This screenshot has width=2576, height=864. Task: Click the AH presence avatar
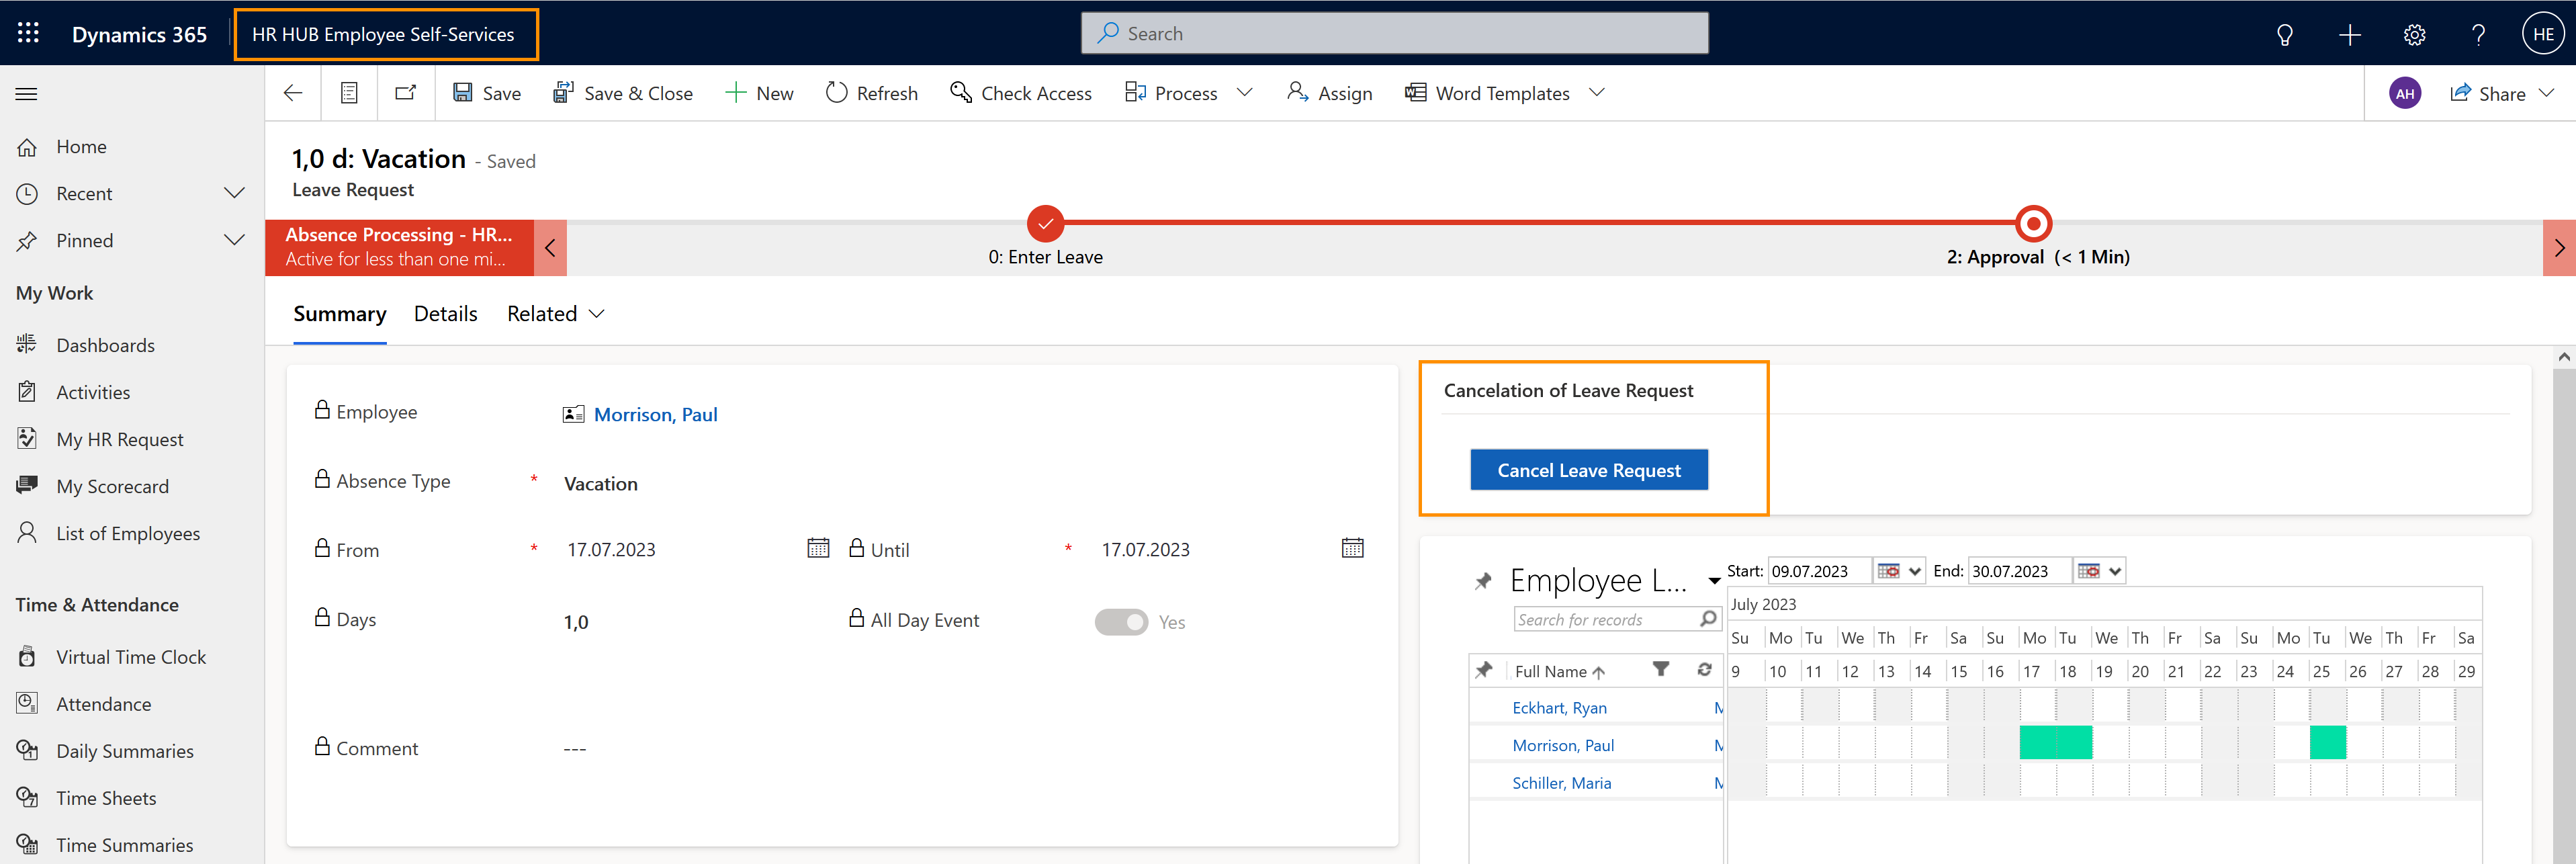coord(2405,93)
